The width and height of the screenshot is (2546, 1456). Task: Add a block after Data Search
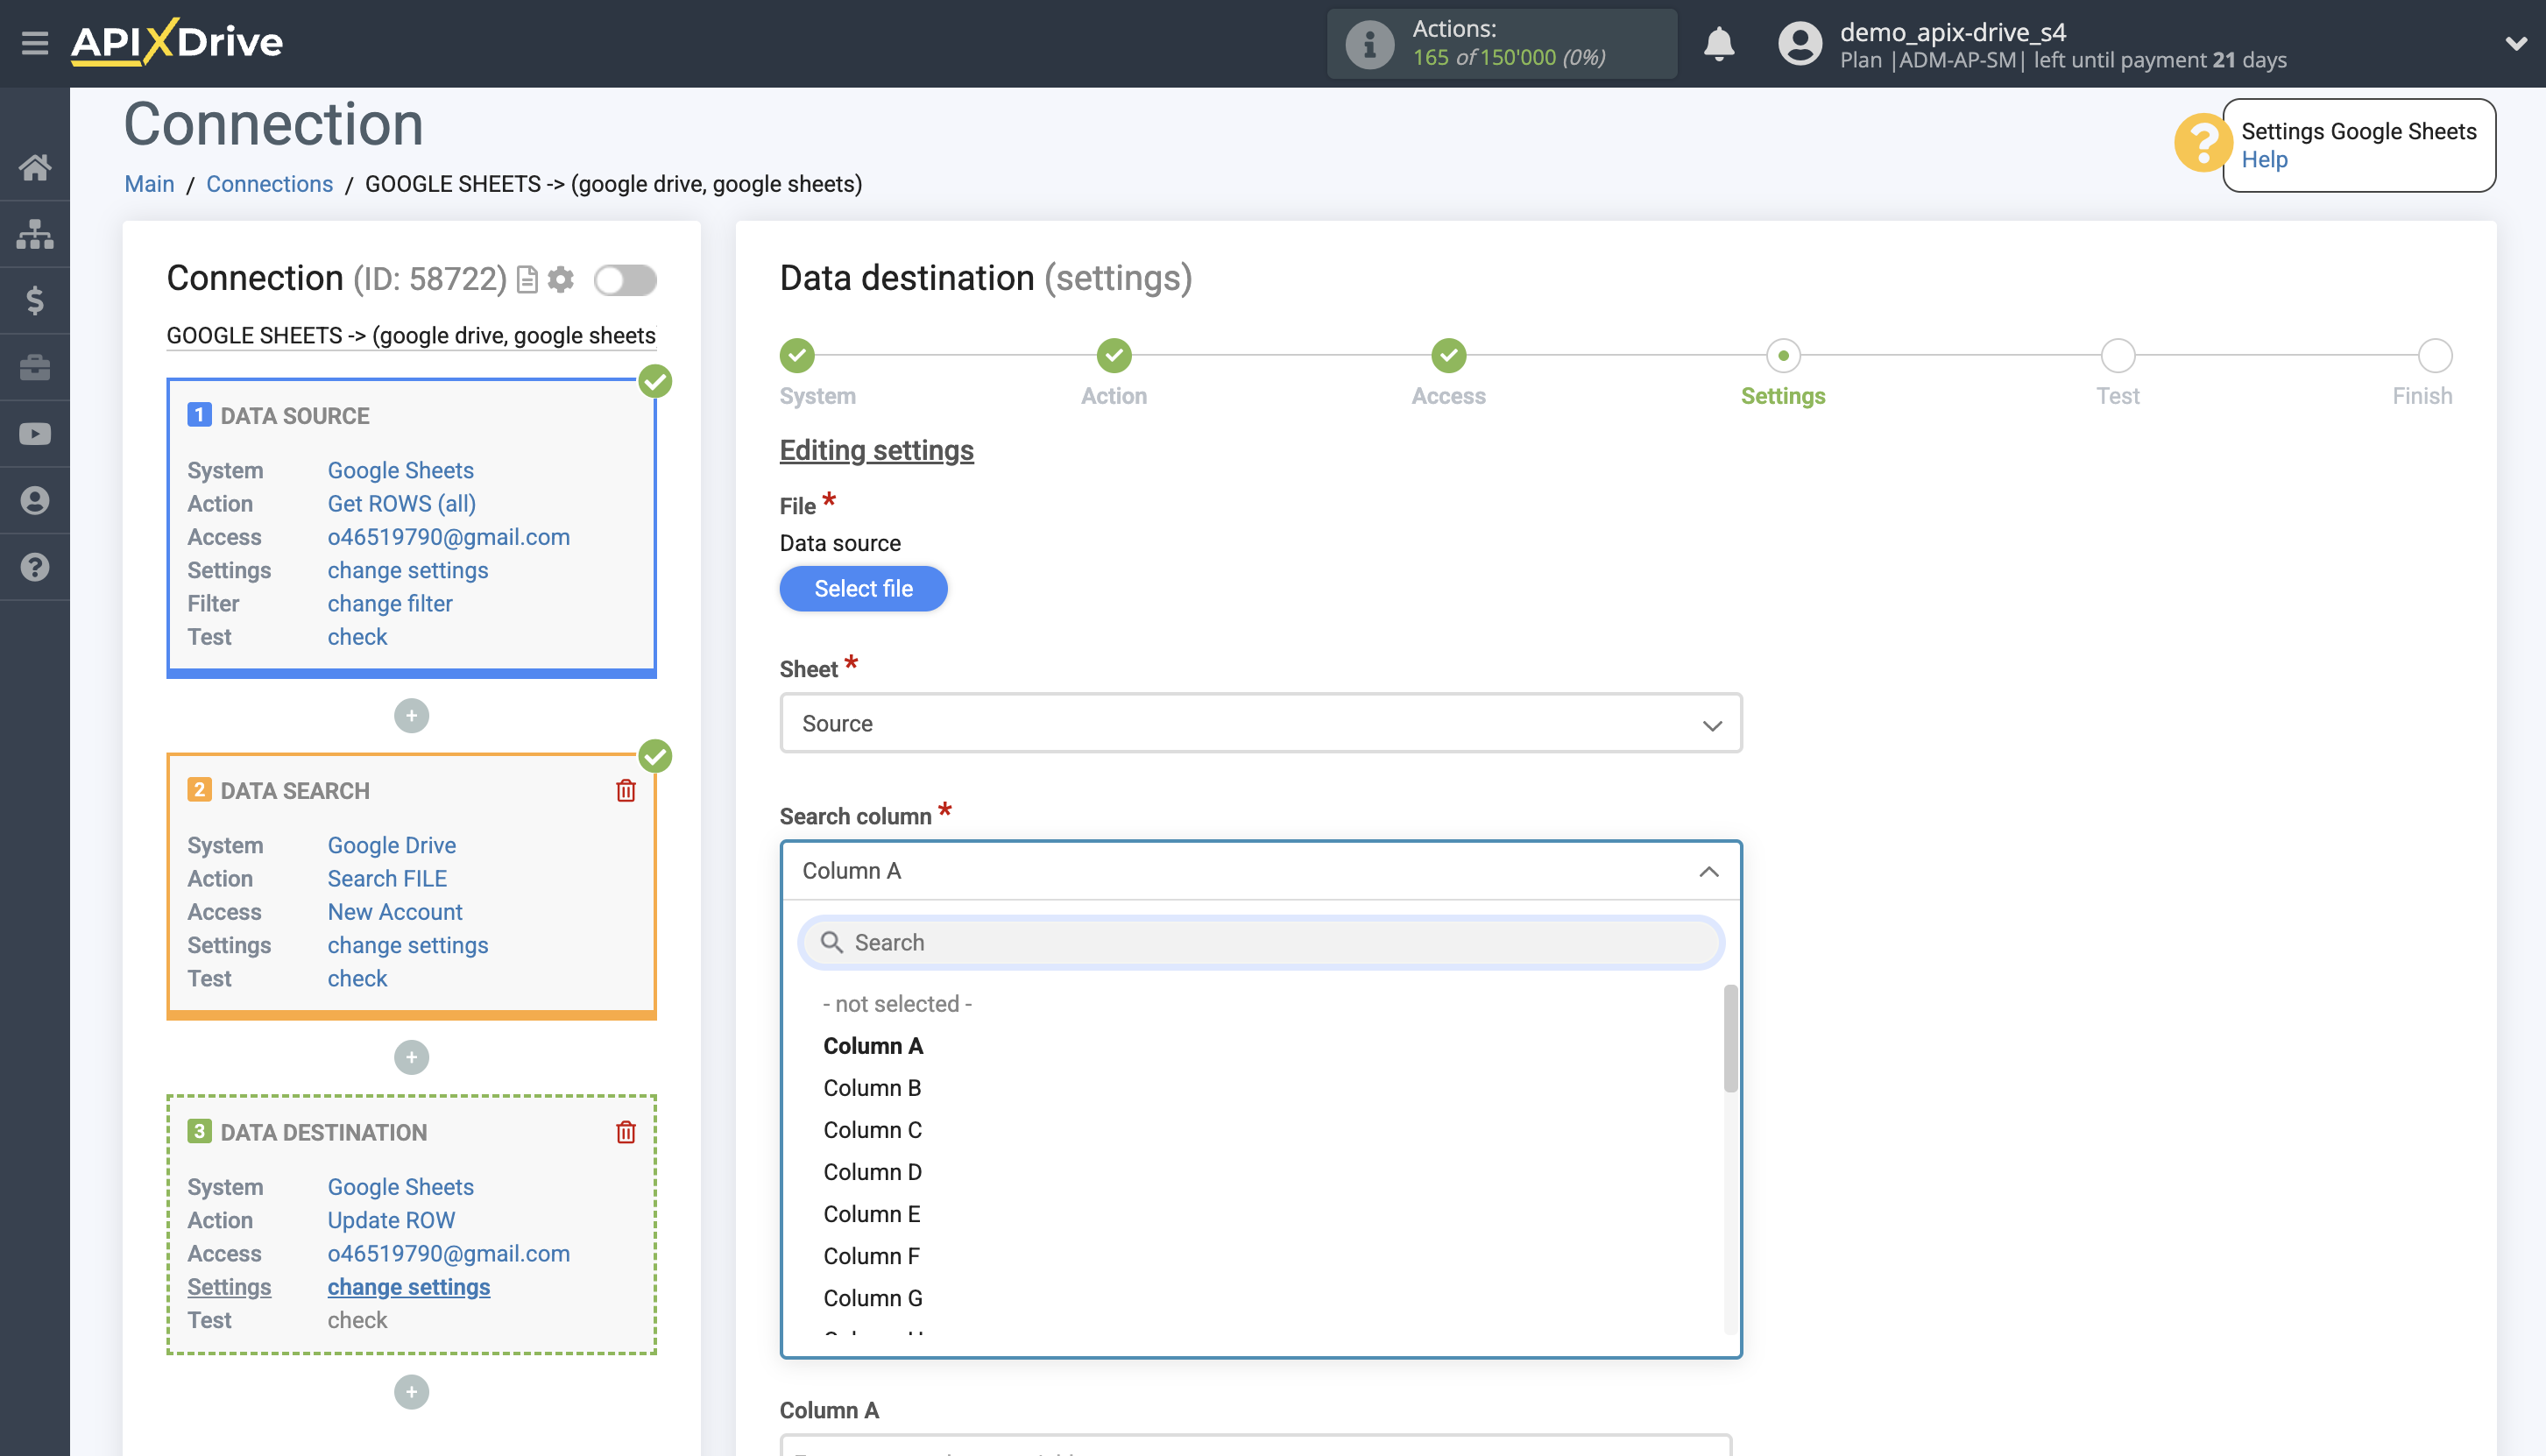(411, 1057)
